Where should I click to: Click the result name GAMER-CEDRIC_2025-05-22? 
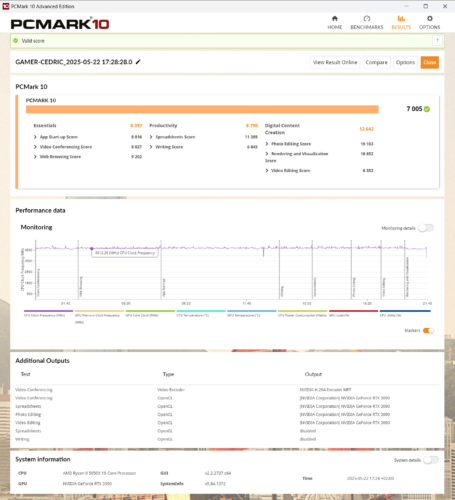coord(74,62)
